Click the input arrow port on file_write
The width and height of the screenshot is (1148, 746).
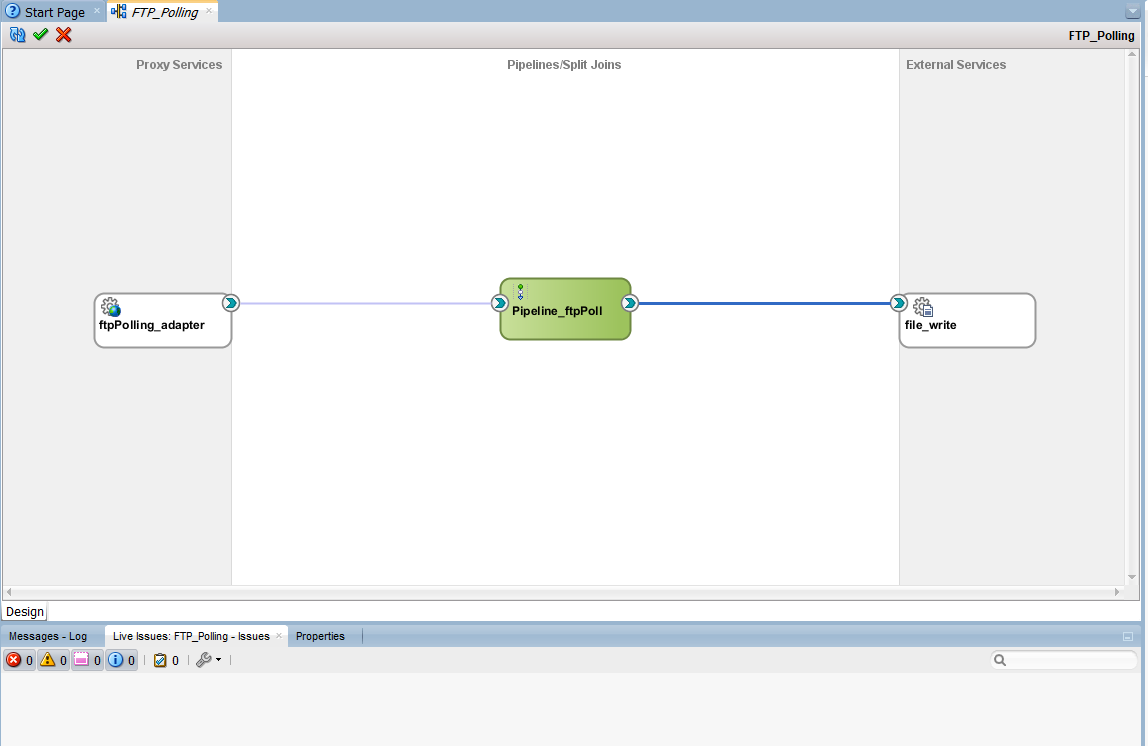[x=899, y=303]
